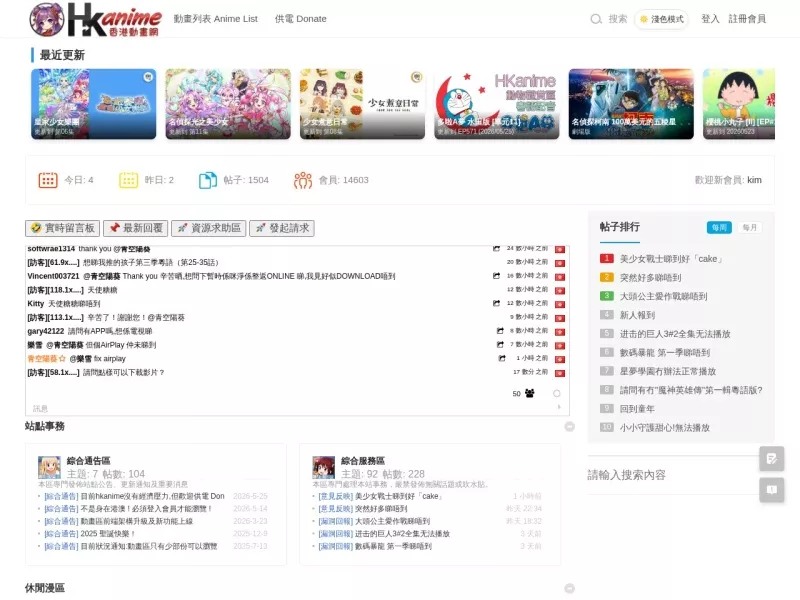
Task: Click the 登入 login link
Action: coord(710,19)
